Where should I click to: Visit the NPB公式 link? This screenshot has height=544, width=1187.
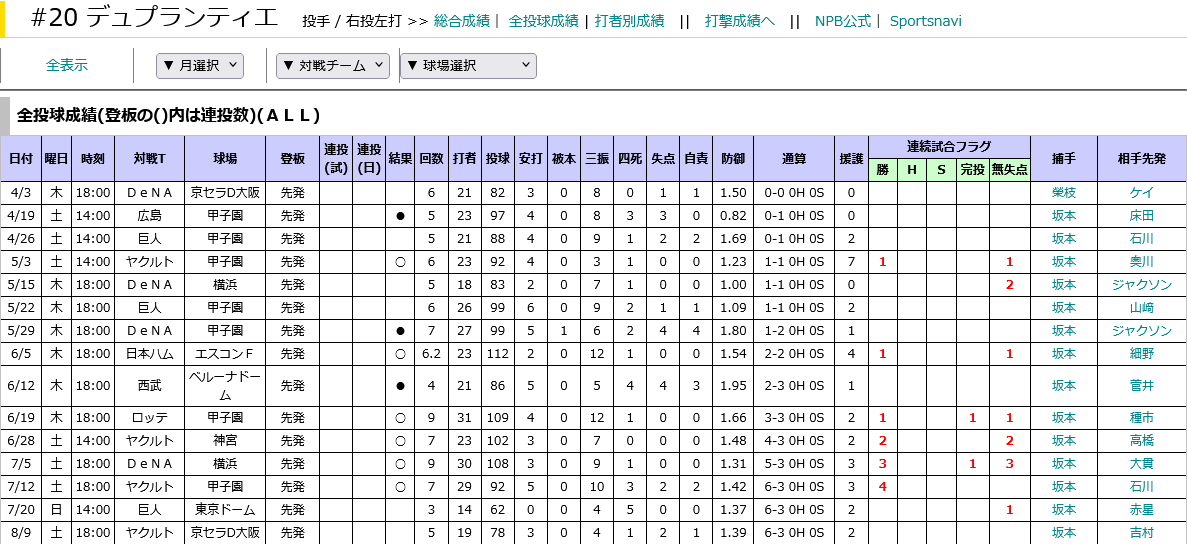pyautogui.click(x=842, y=21)
